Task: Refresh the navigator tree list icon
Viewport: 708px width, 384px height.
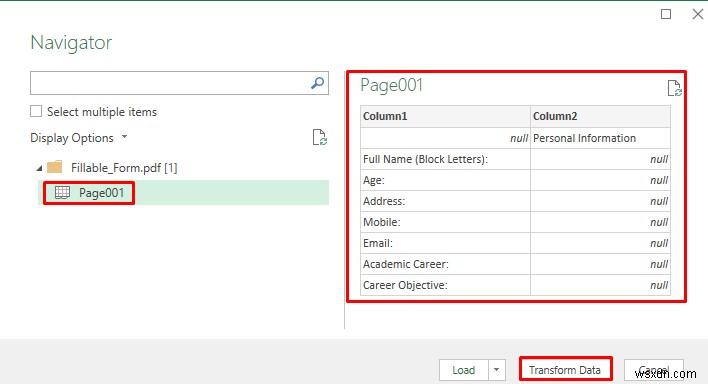Action: point(320,137)
